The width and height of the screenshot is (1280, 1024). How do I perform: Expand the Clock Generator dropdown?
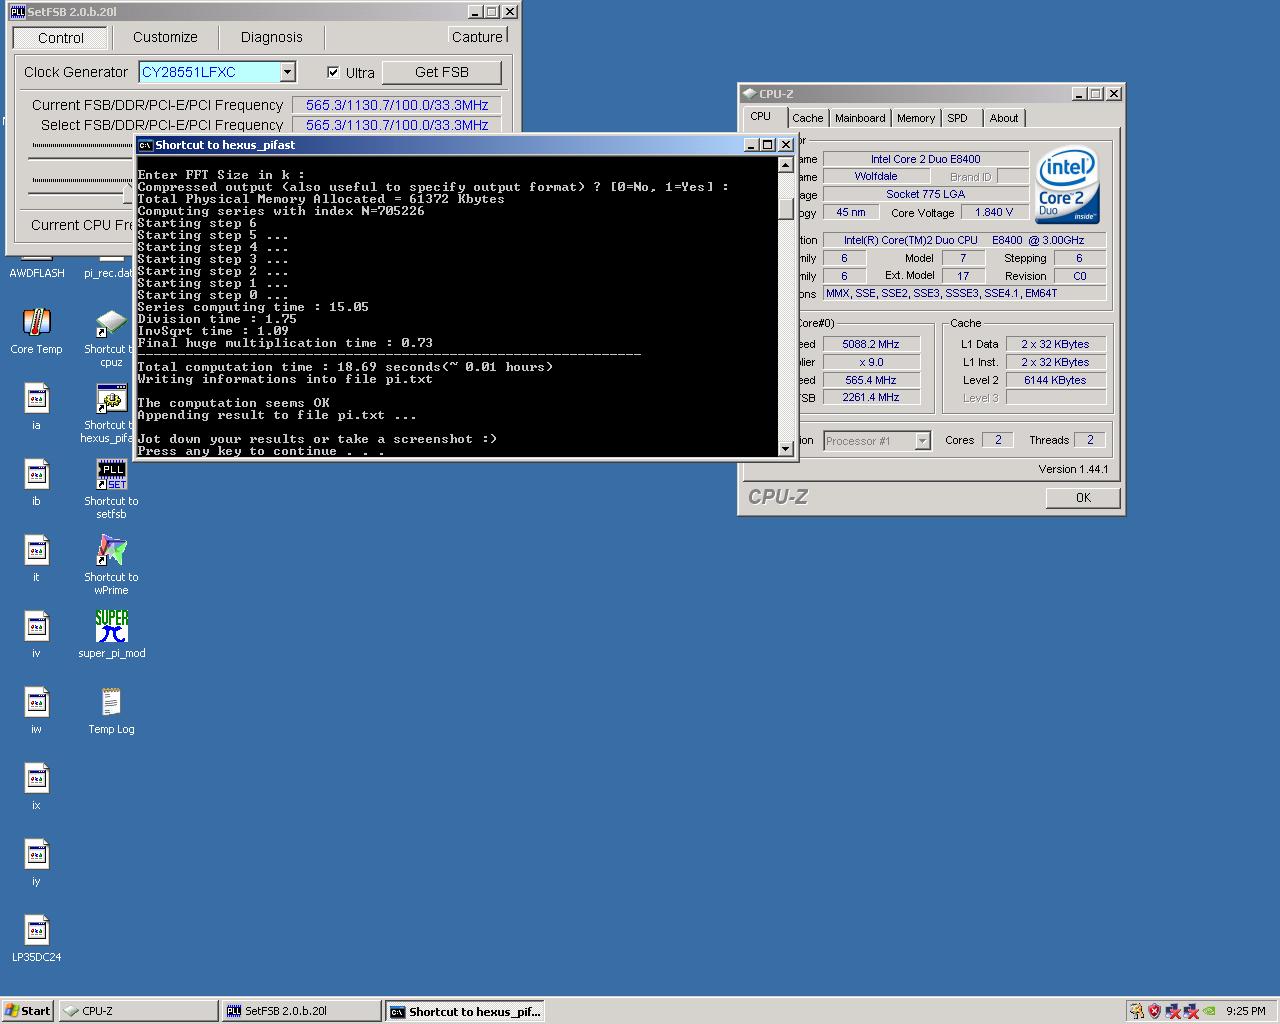(288, 72)
